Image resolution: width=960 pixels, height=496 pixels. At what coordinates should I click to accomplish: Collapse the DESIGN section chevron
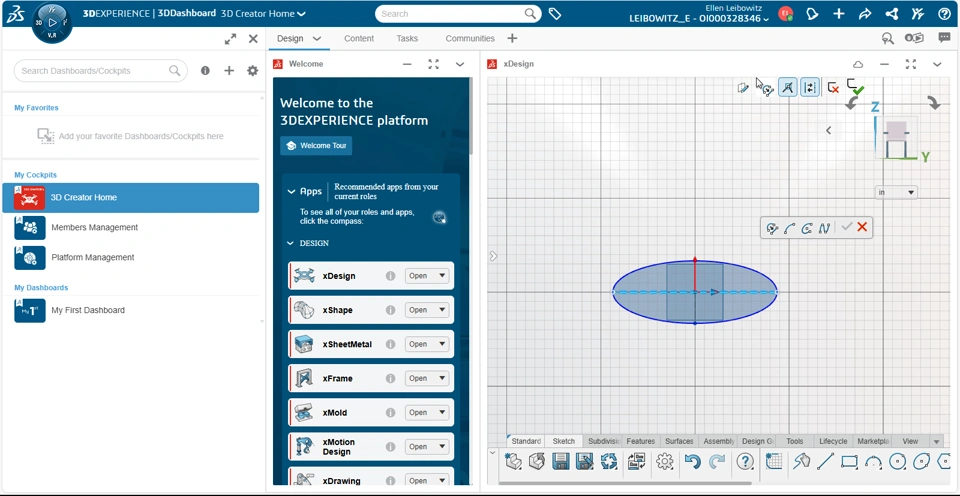coord(290,243)
